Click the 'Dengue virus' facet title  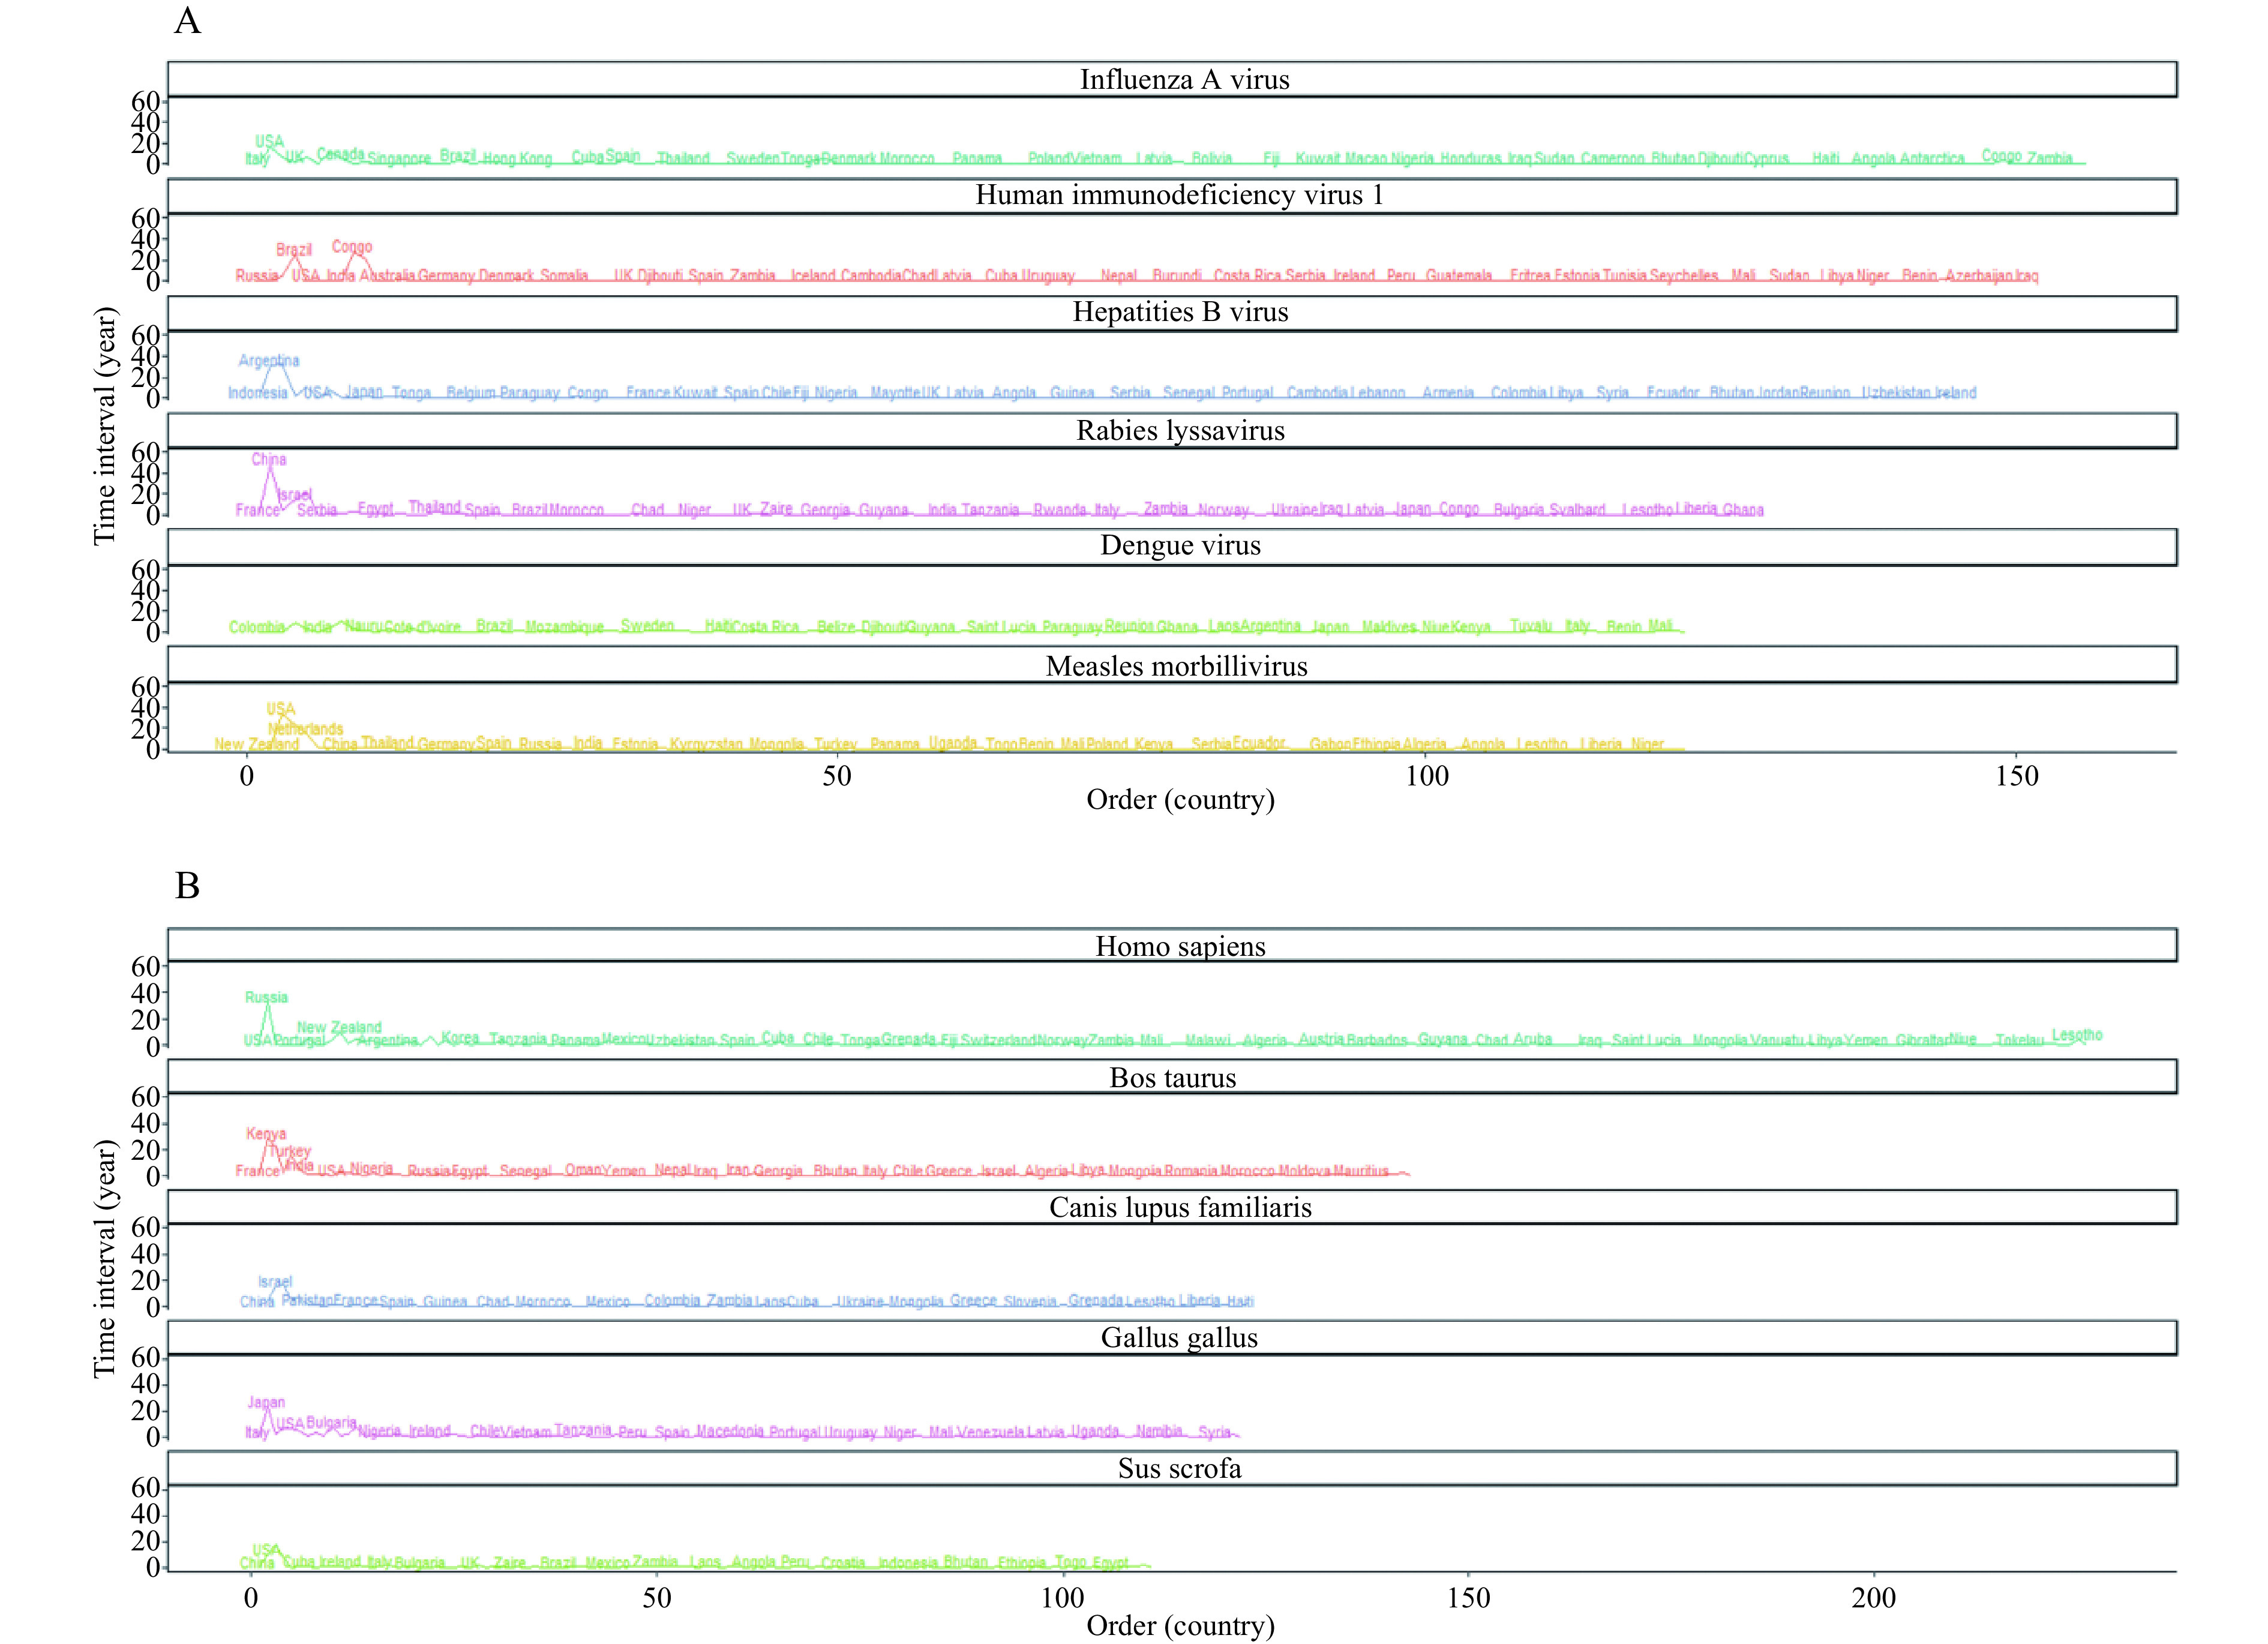[x=1180, y=545]
